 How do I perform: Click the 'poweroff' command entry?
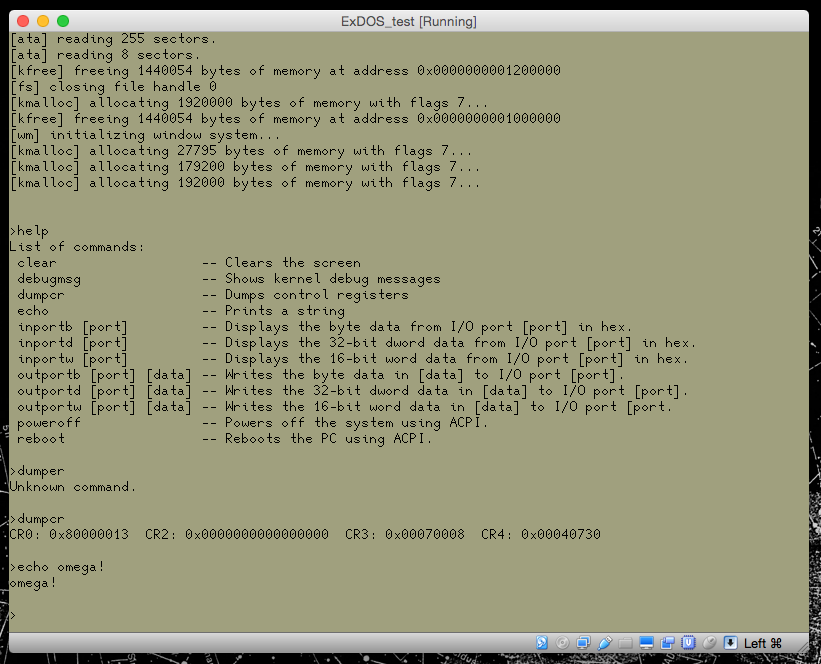pos(49,423)
